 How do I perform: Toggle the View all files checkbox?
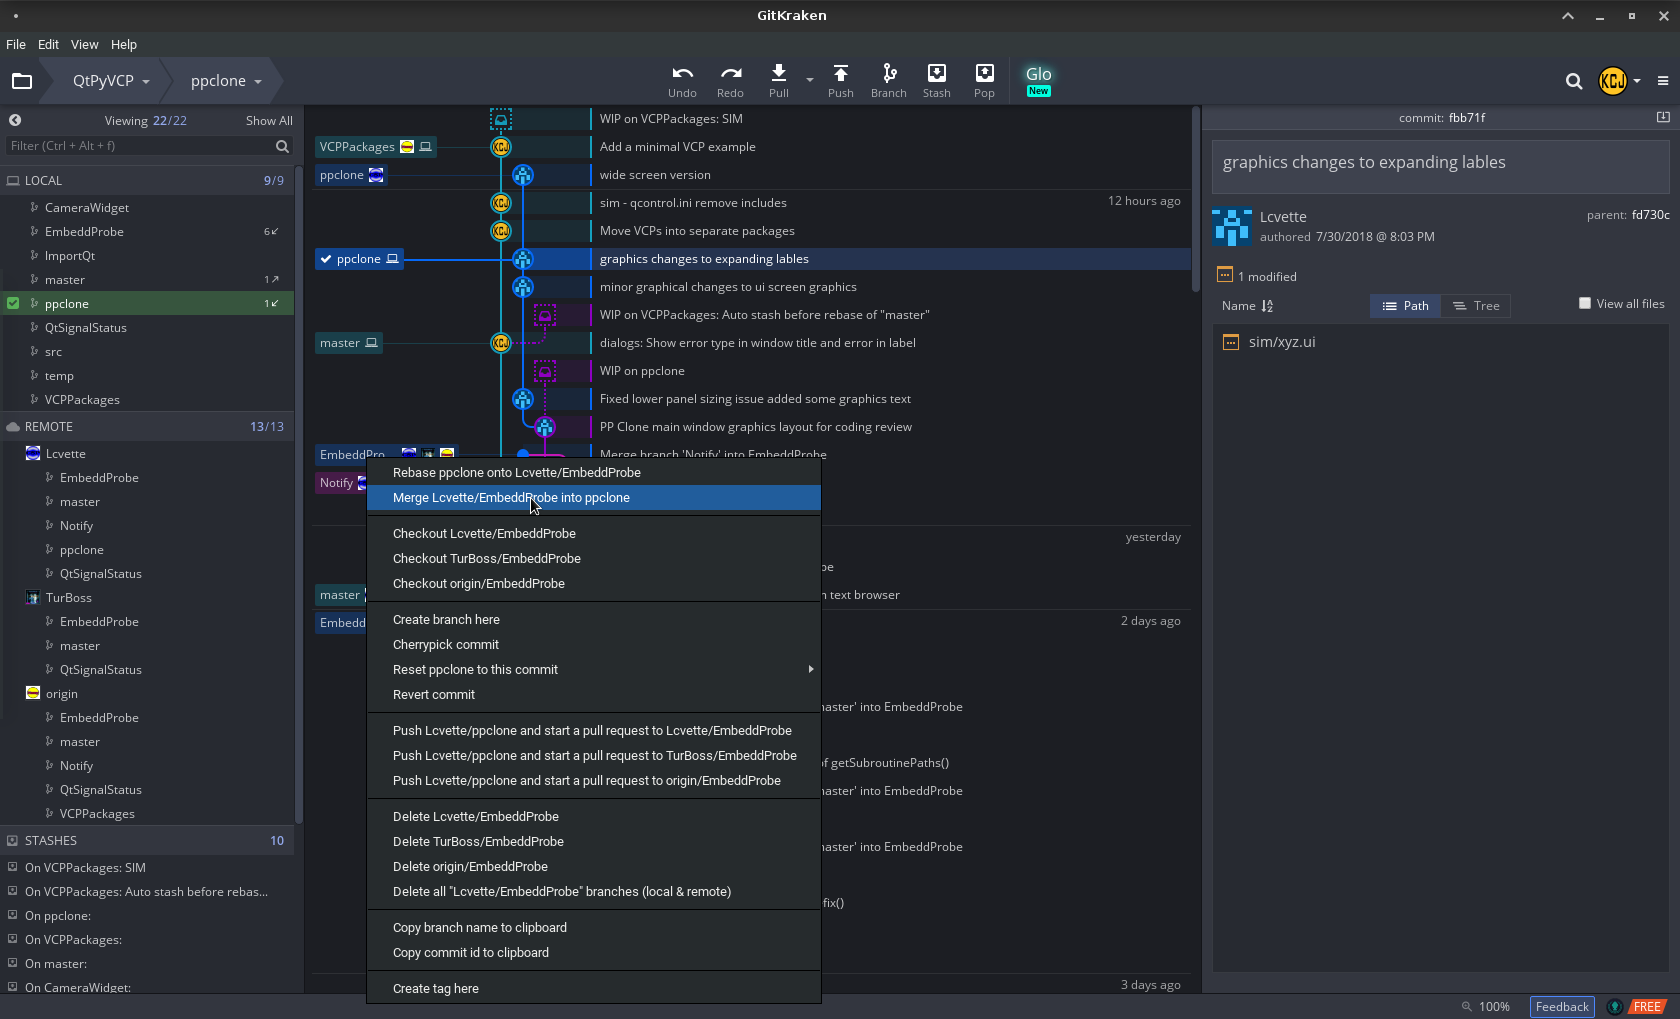point(1585,303)
